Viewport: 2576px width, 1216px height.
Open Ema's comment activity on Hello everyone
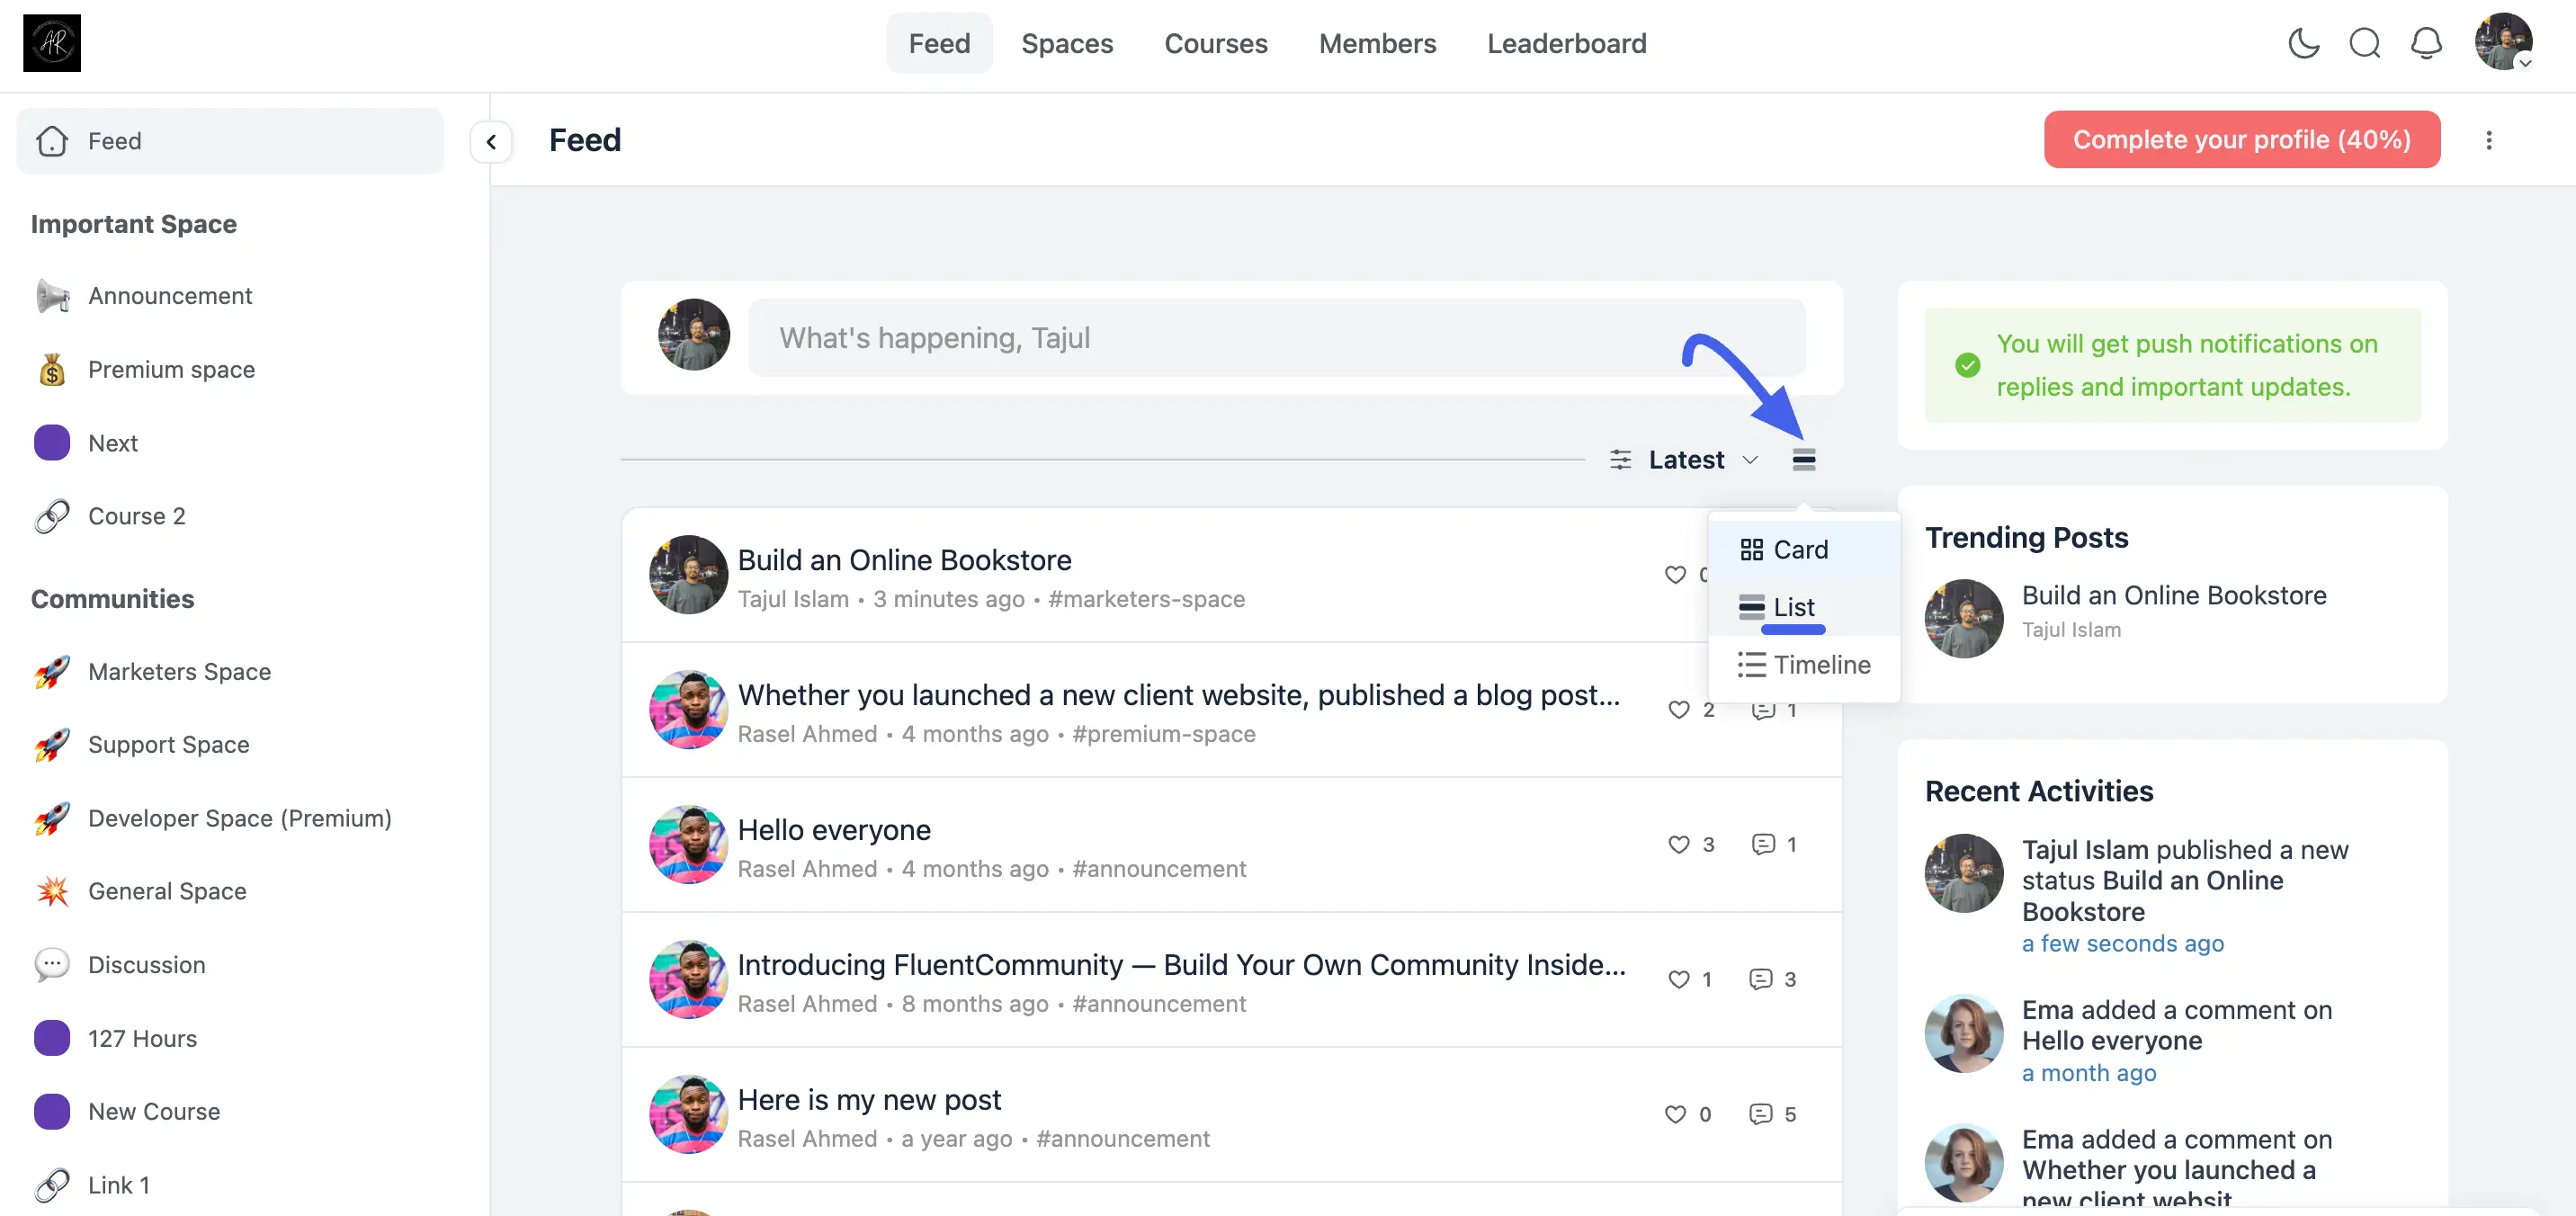tap(2177, 1025)
